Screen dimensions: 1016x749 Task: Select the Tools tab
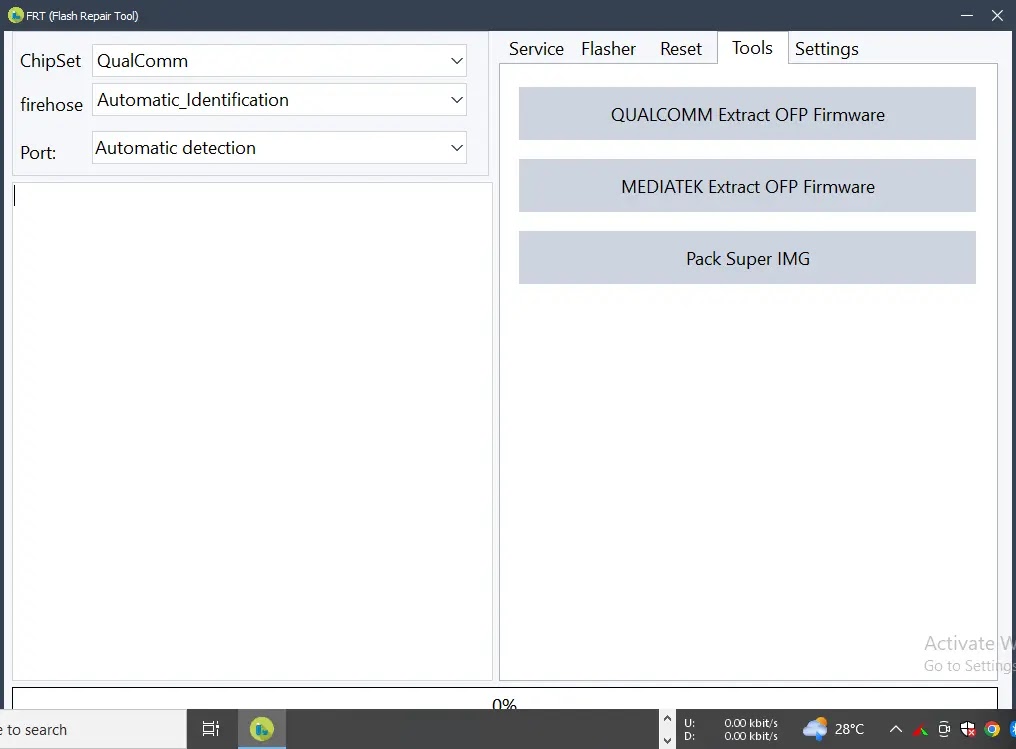point(752,48)
